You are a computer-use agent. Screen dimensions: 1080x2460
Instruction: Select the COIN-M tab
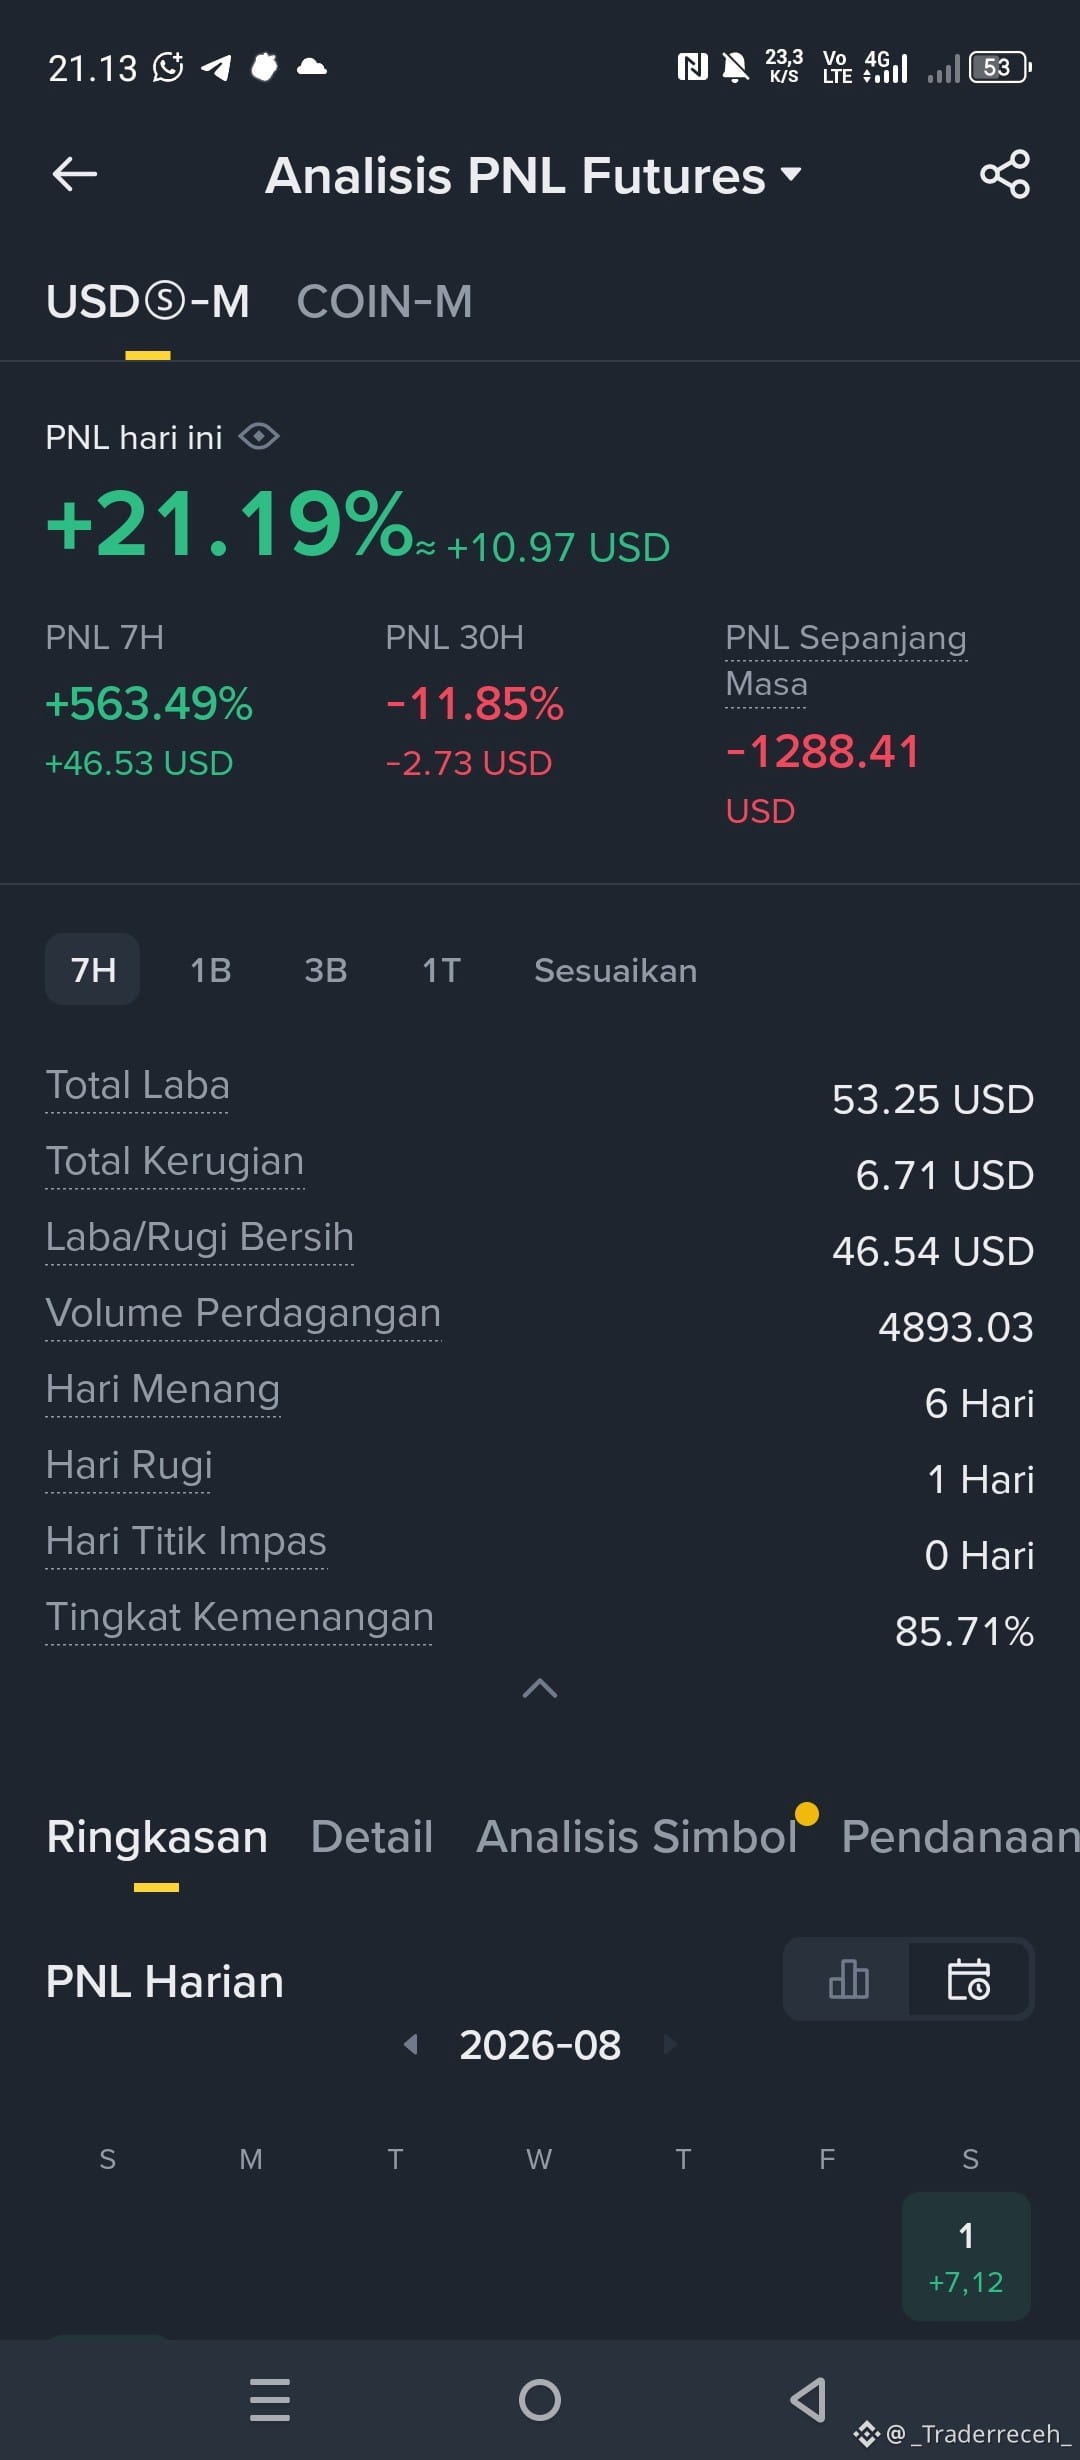click(384, 302)
